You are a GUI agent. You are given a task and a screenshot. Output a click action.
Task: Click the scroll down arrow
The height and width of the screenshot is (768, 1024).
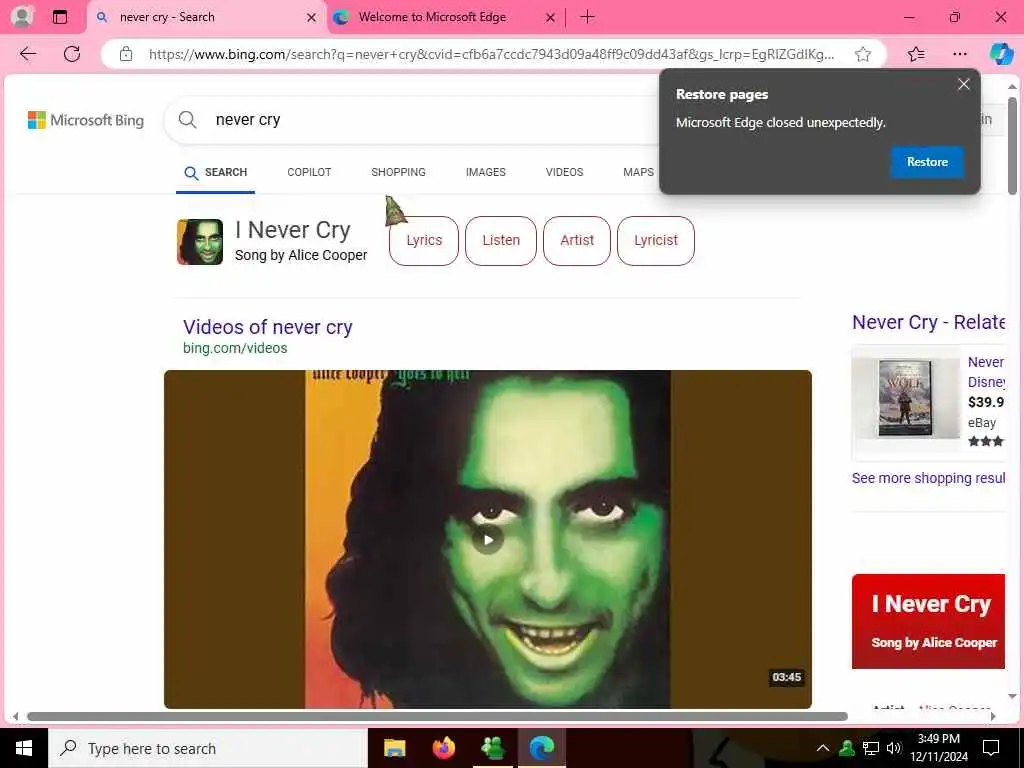pos(1012,696)
